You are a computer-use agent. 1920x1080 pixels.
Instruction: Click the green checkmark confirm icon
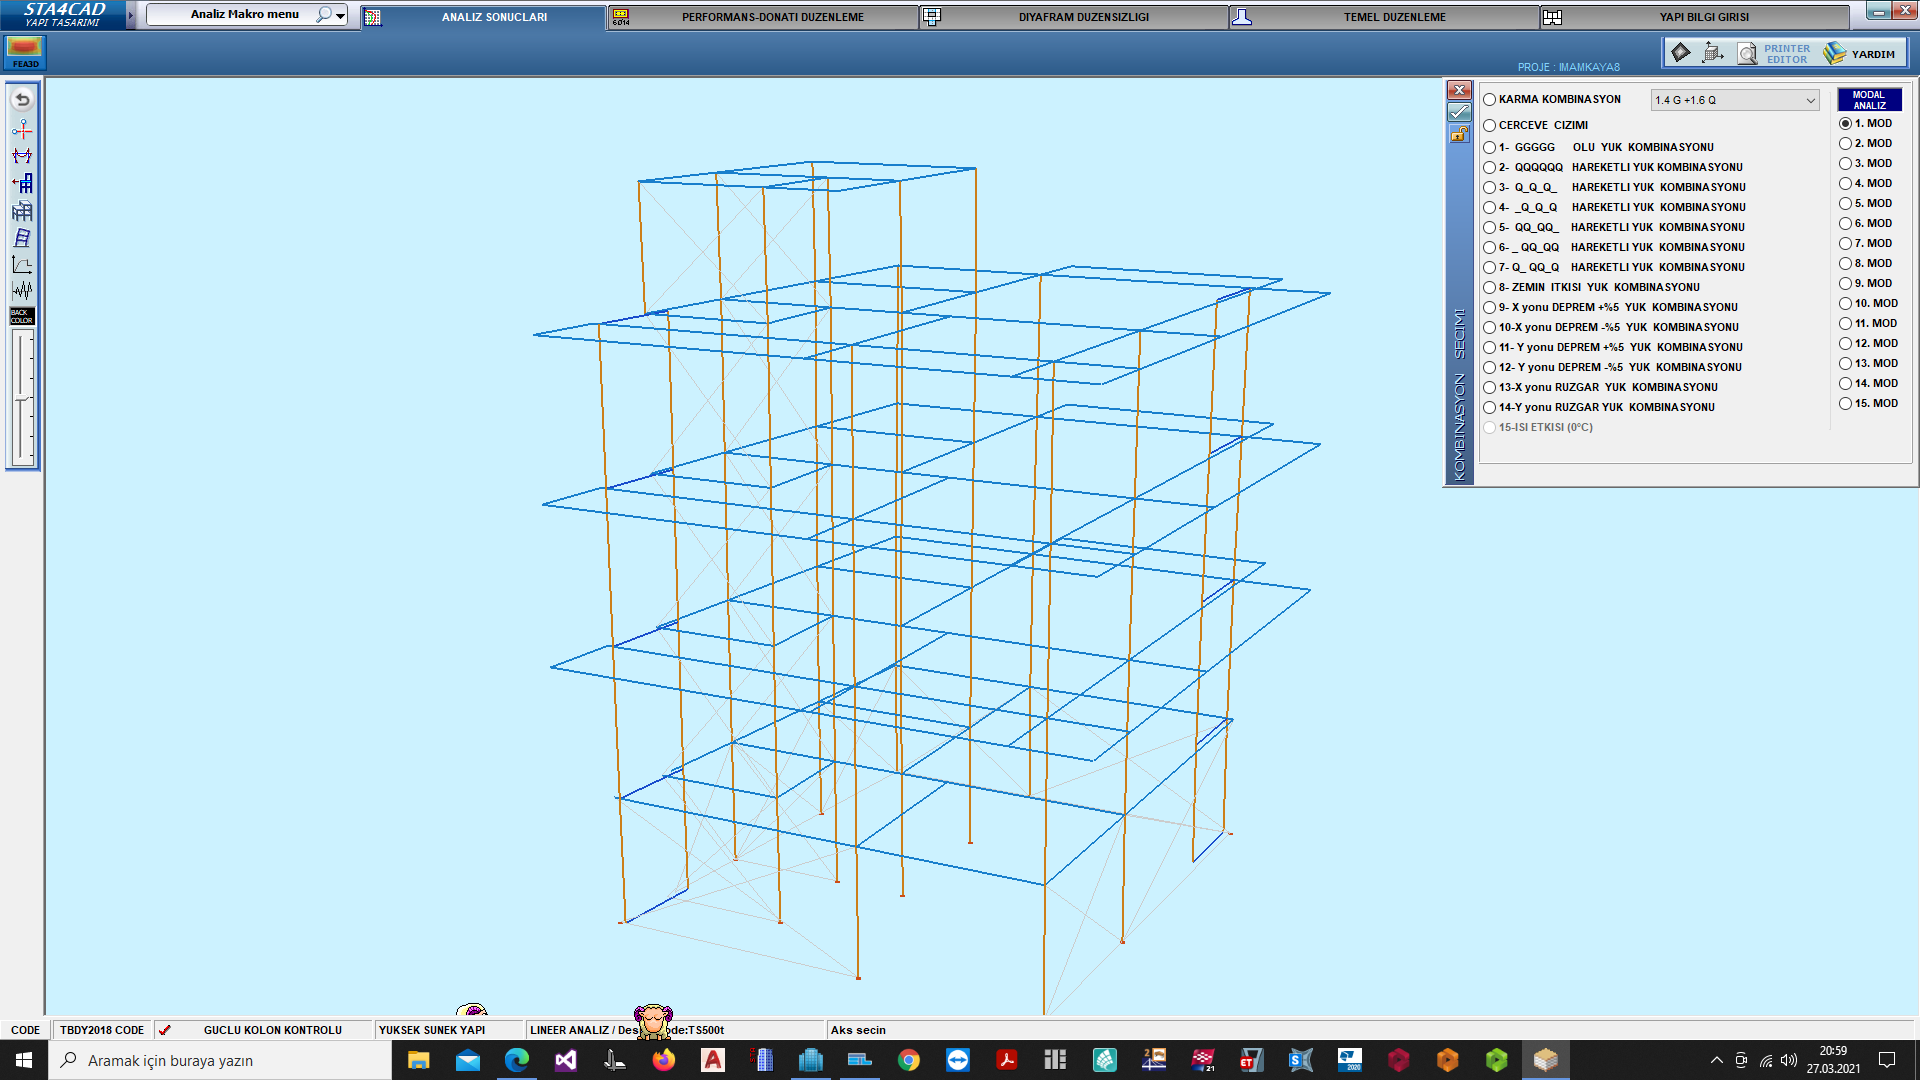[x=1460, y=112]
